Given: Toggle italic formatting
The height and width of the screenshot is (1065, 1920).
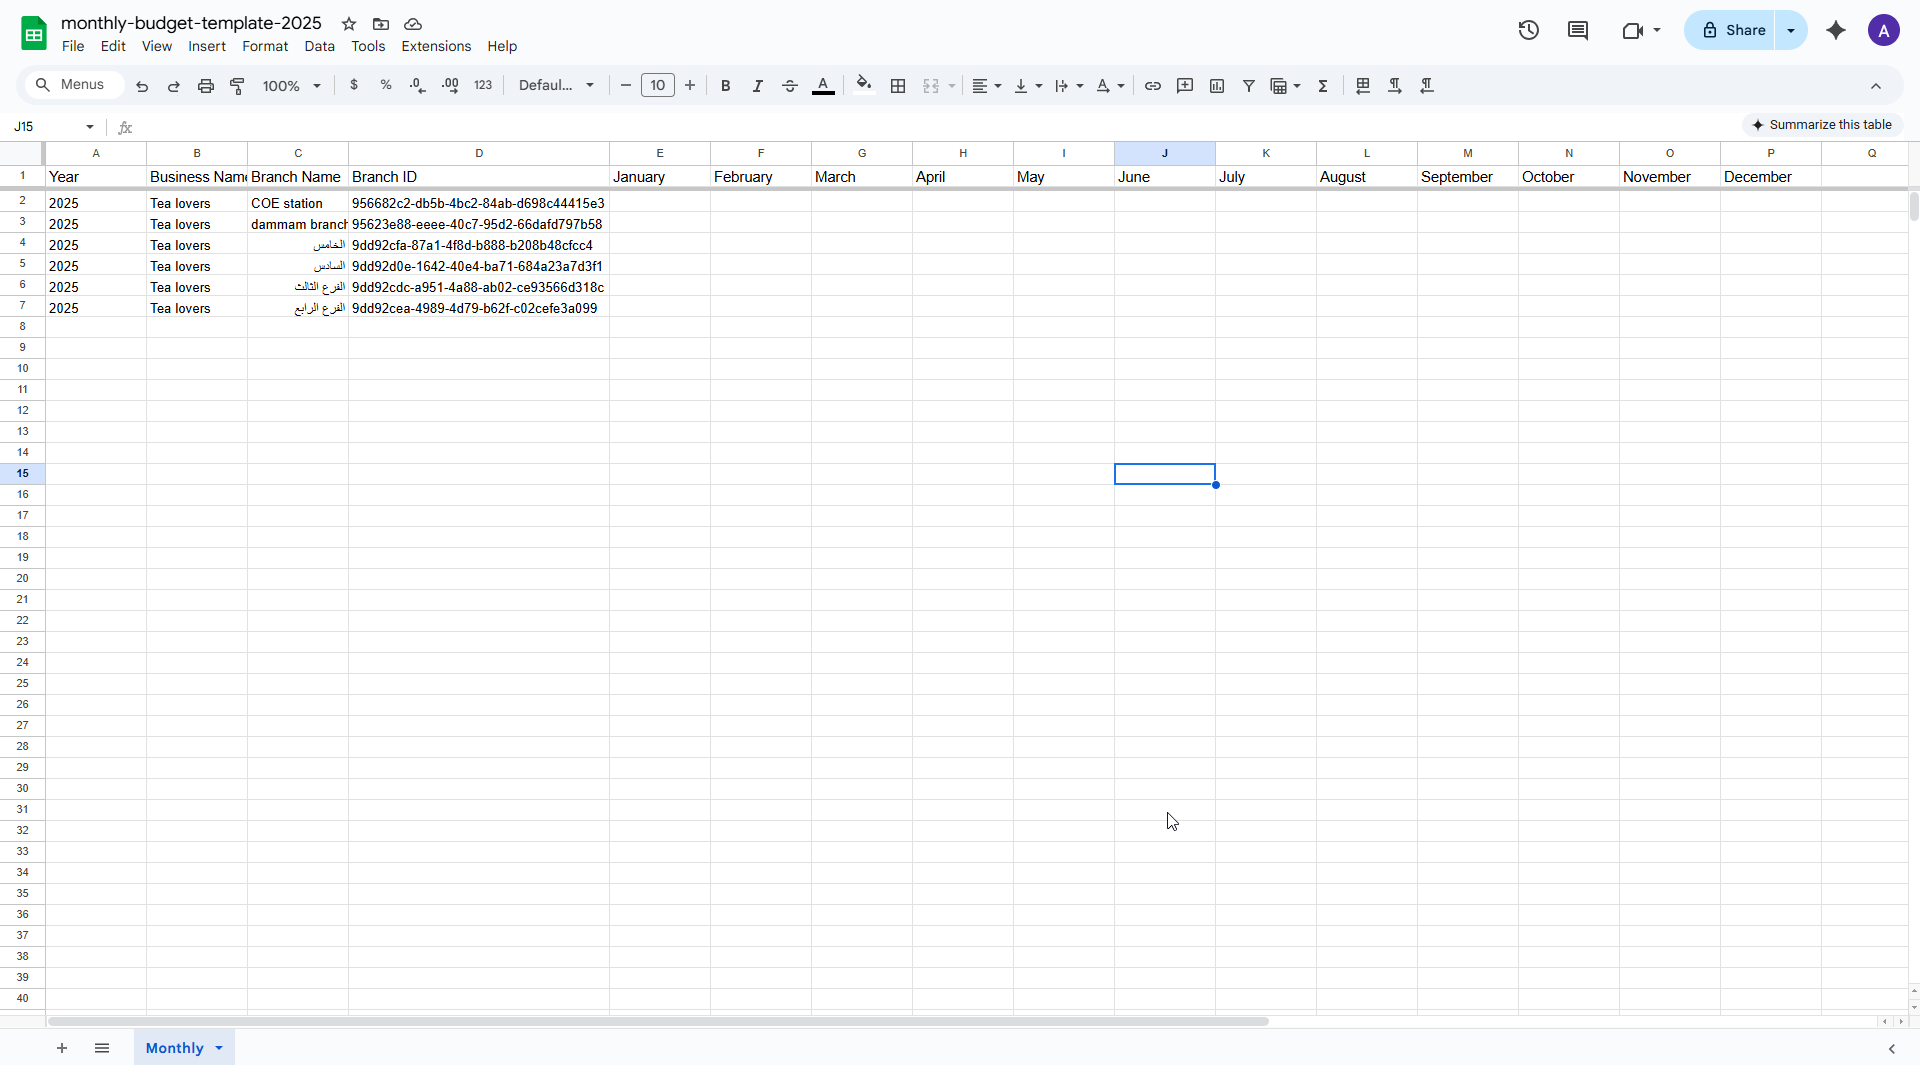Looking at the screenshot, I should (x=758, y=86).
